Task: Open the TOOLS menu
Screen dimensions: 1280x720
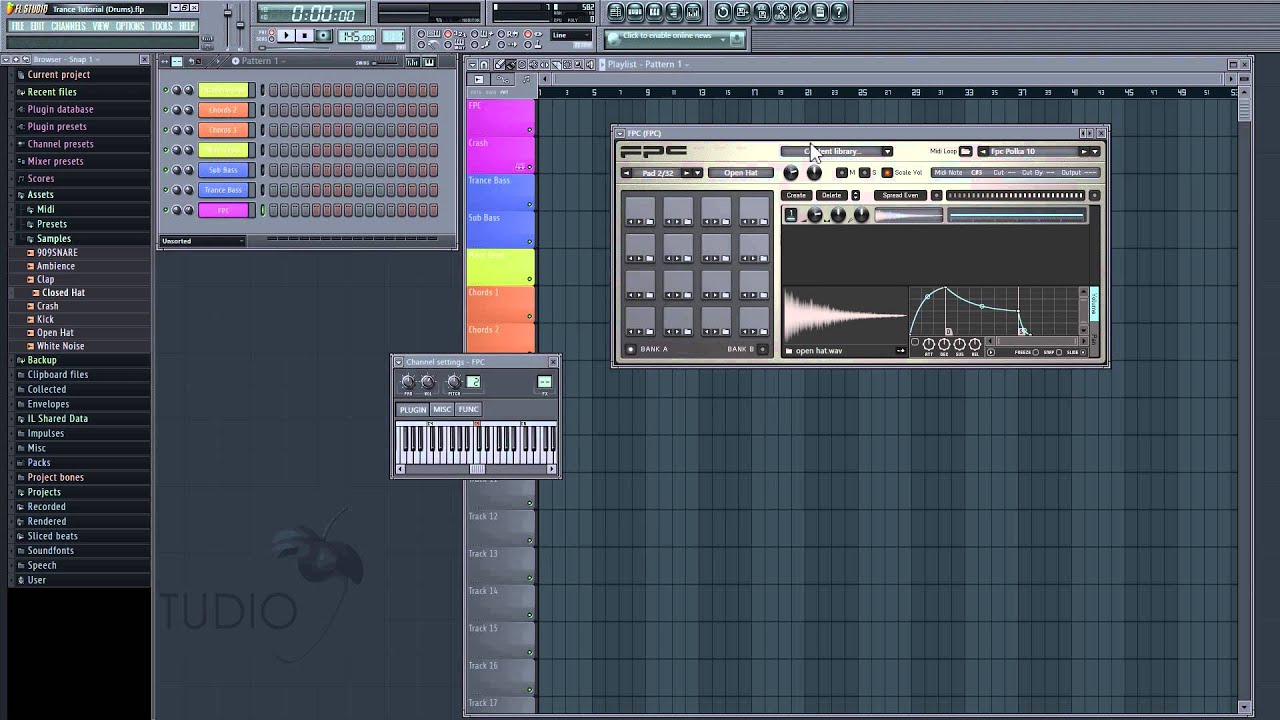Action: (x=162, y=26)
